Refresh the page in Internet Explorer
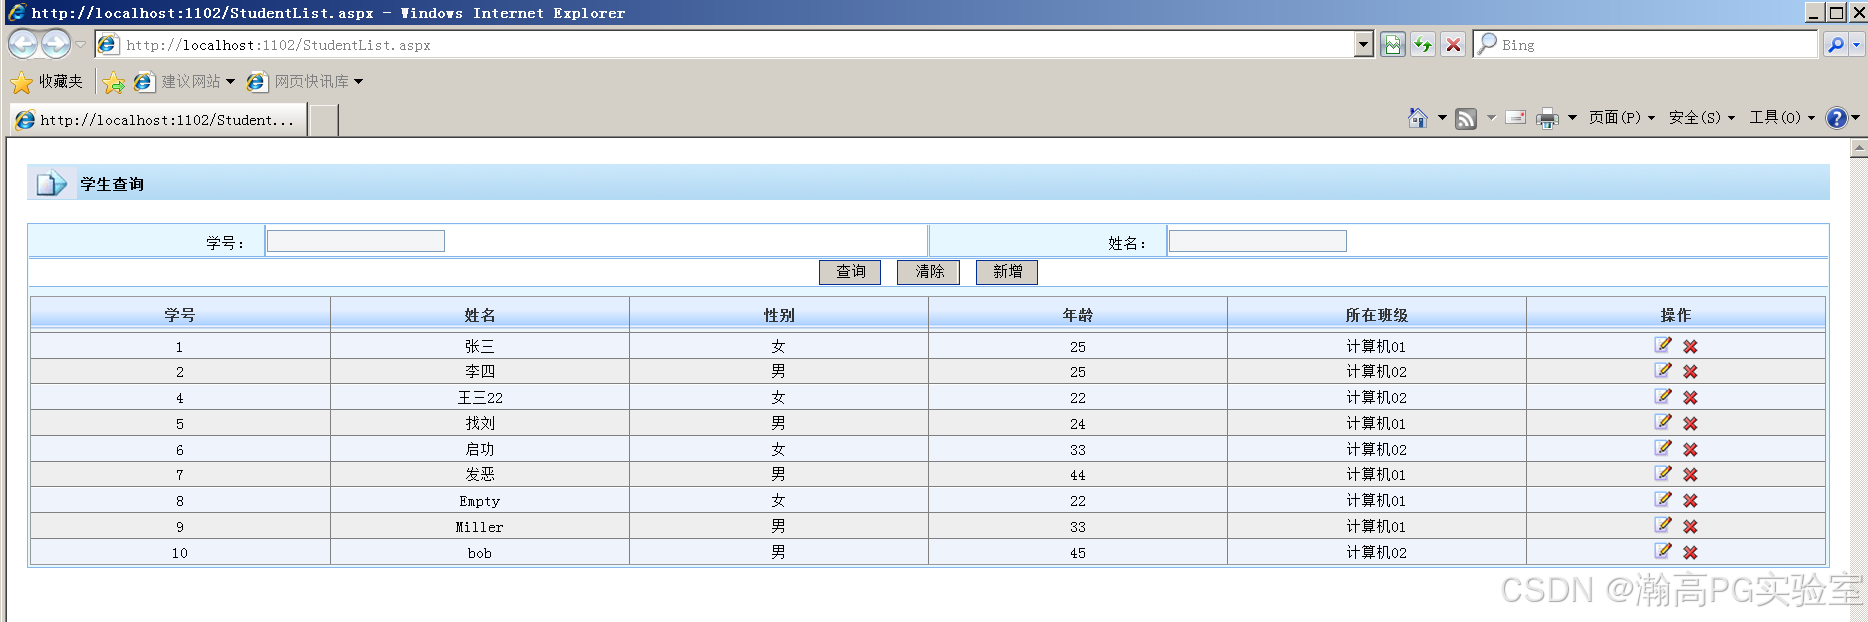 pyautogui.click(x=1423, y=44)
